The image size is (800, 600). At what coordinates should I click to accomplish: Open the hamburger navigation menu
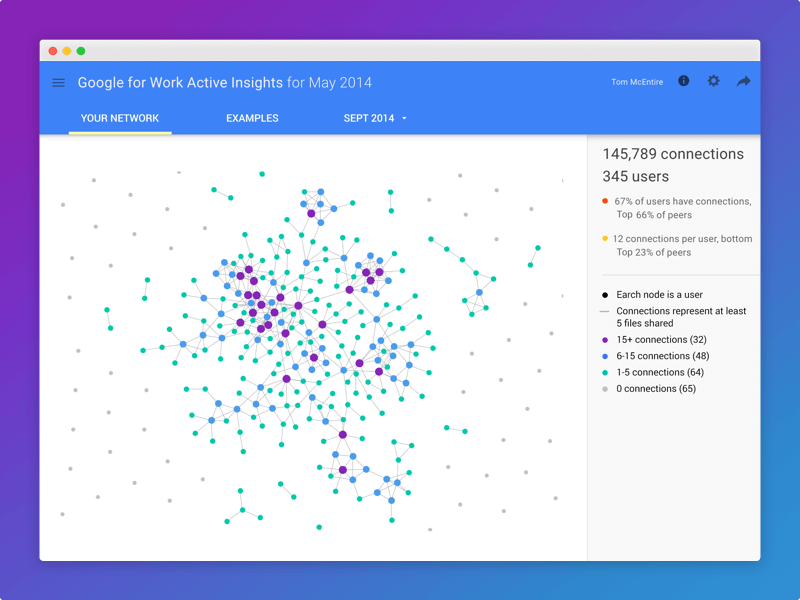pyautogui.click(x=58, y=83)
